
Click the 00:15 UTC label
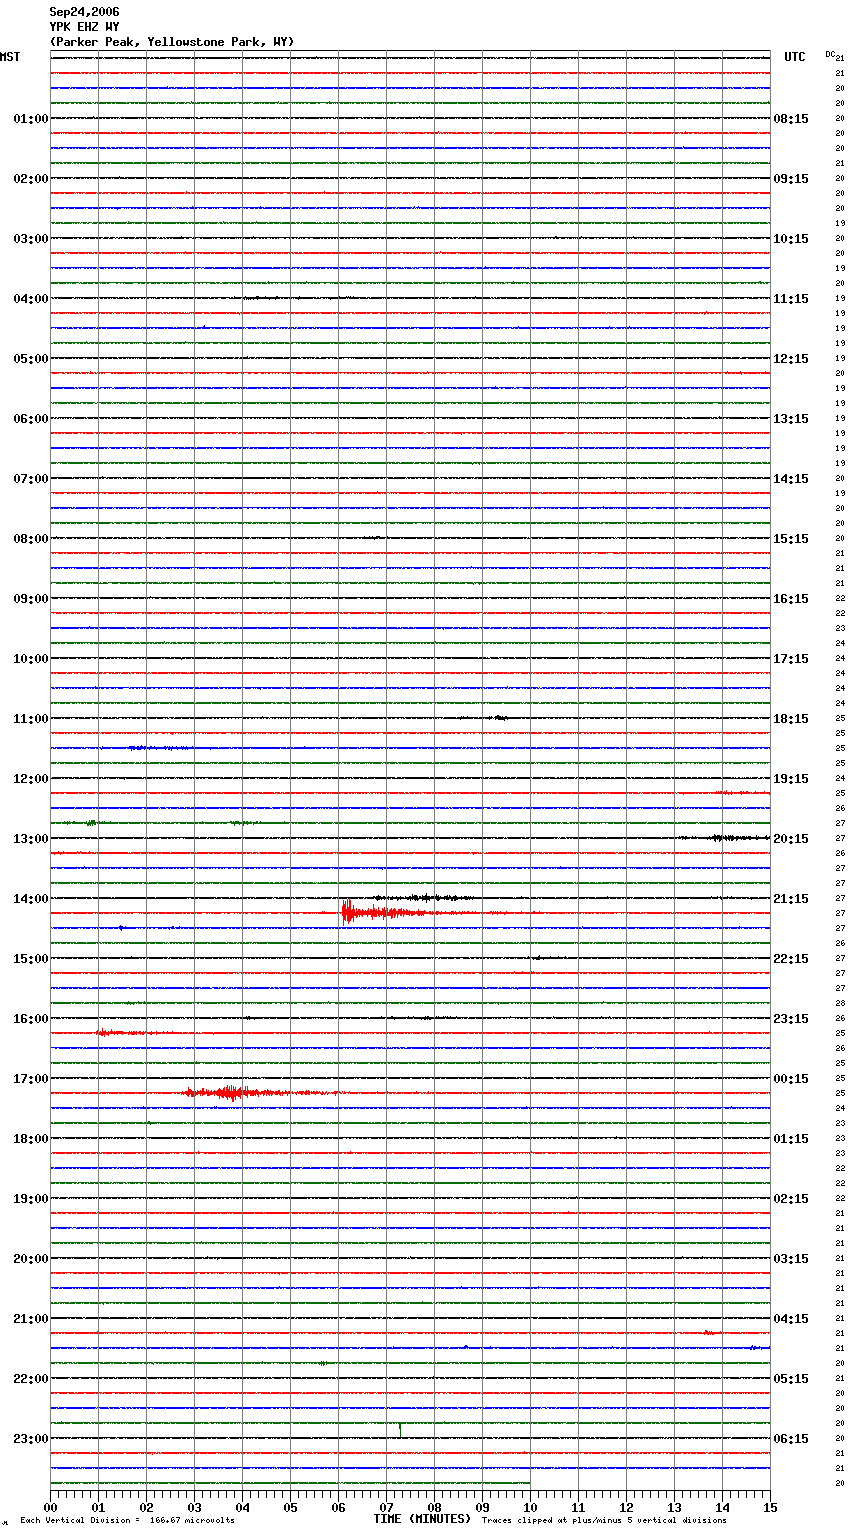791,1079
